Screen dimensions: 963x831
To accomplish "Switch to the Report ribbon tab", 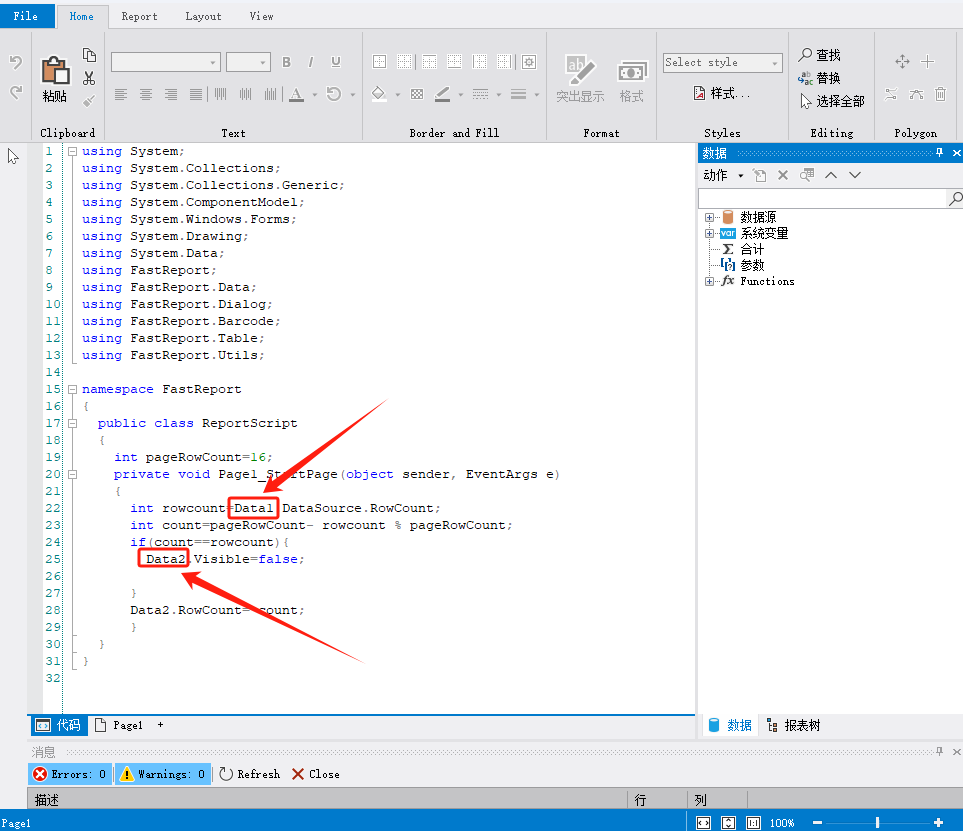I will (x=139, y=17).
